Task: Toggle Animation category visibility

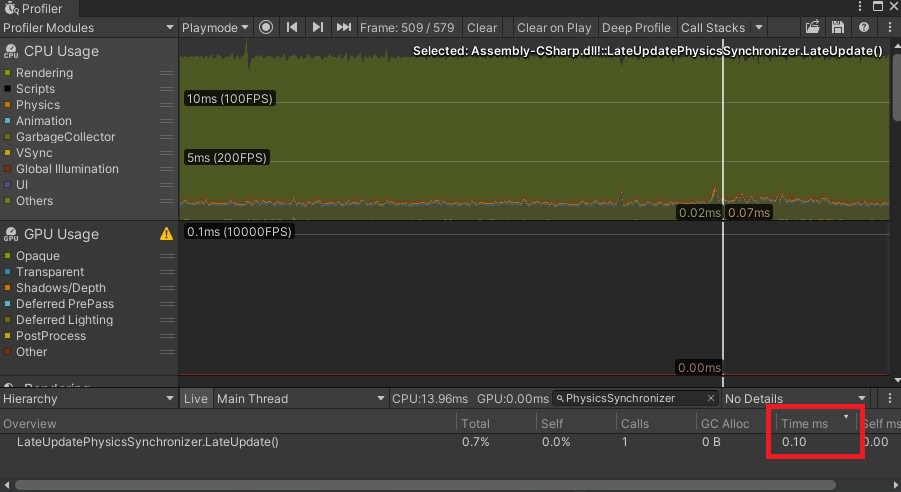Action: 7,121
